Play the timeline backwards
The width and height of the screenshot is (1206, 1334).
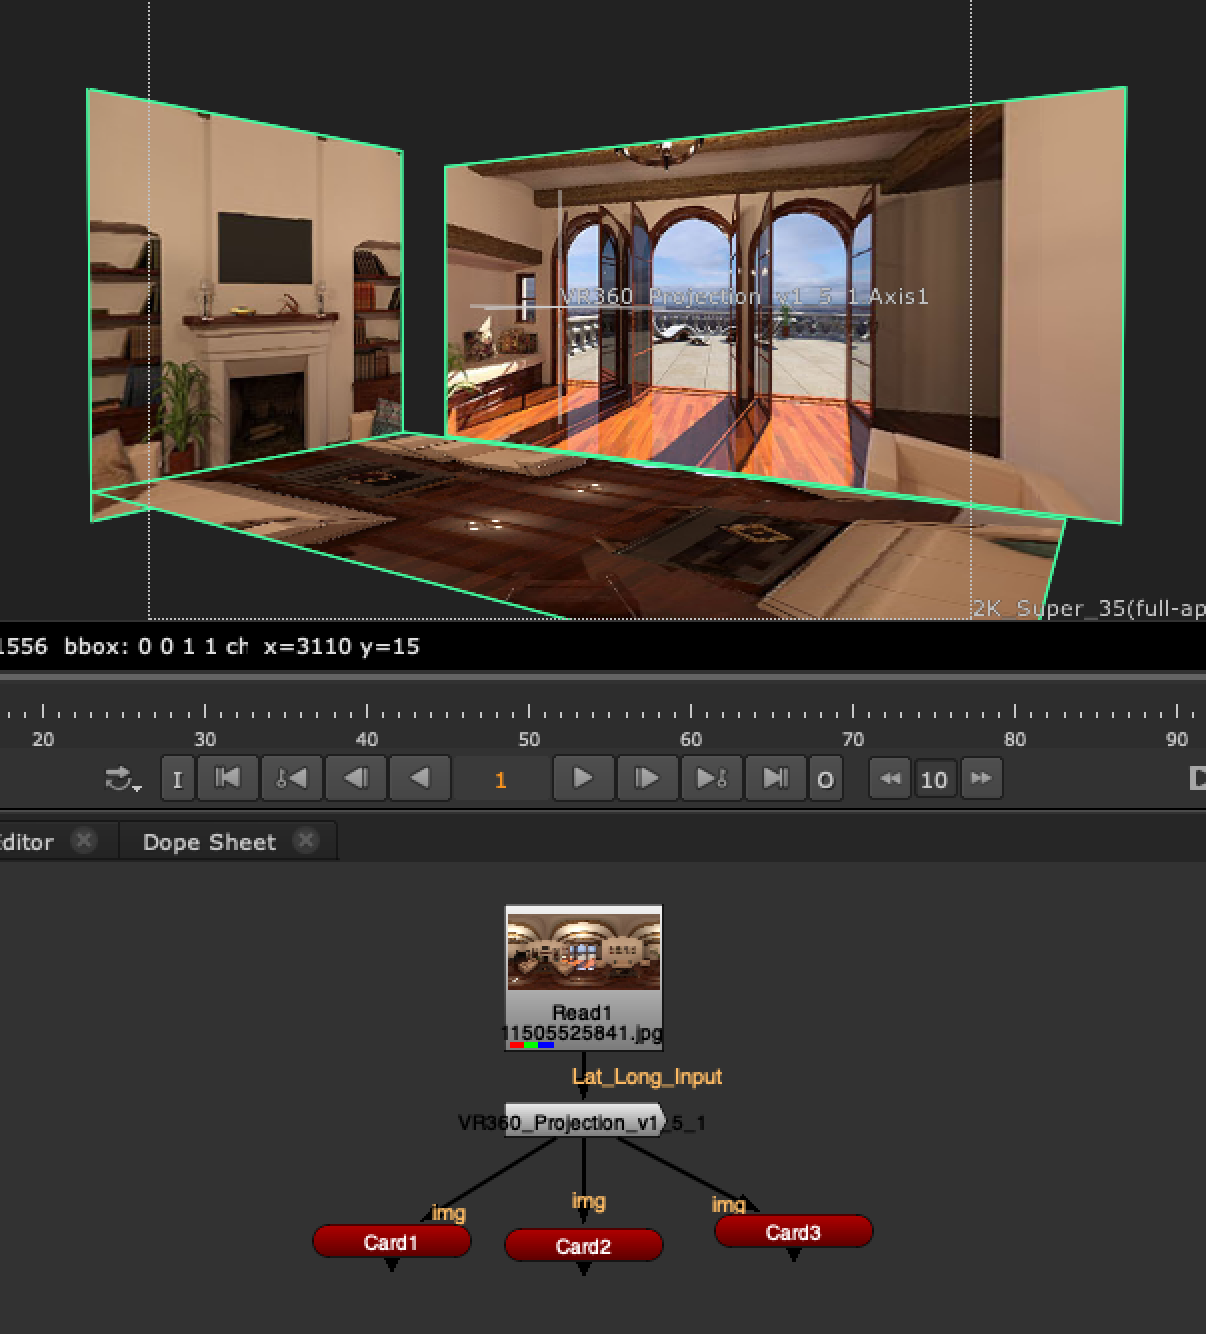tap(420, 778)
